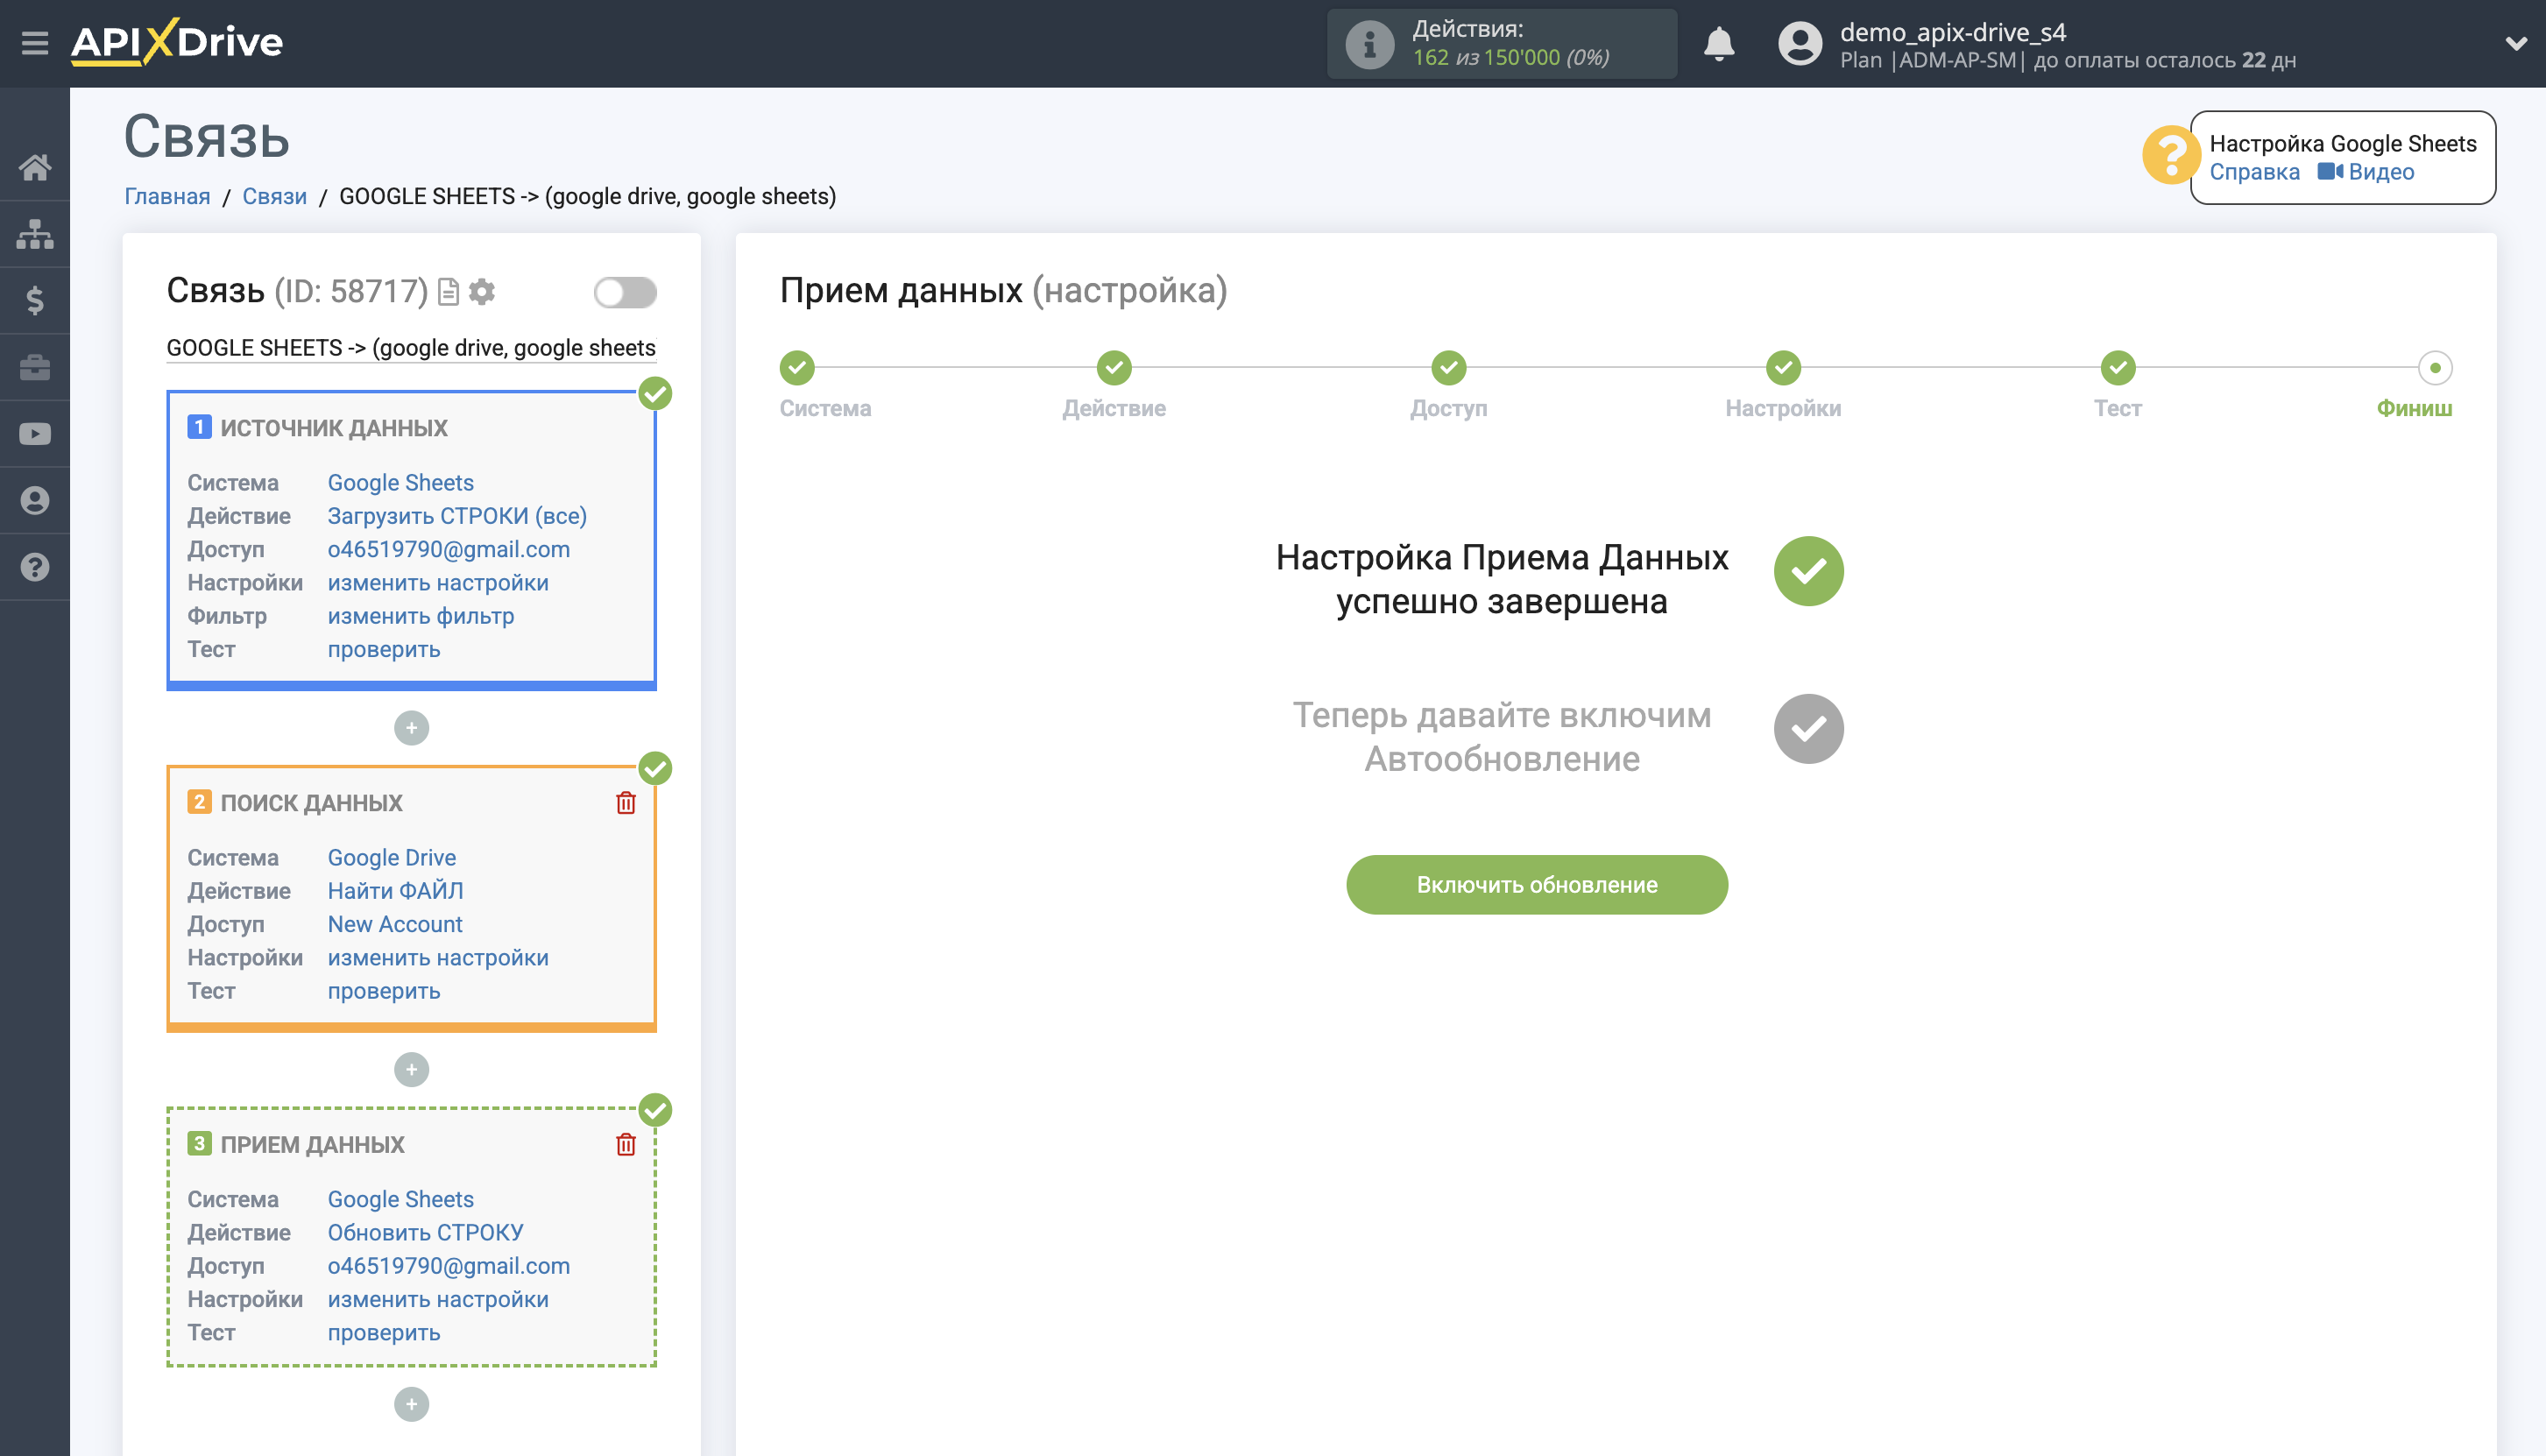Edit the connection name field
The height and width of the screenshot is (1456, 2546).
(411, 348)
